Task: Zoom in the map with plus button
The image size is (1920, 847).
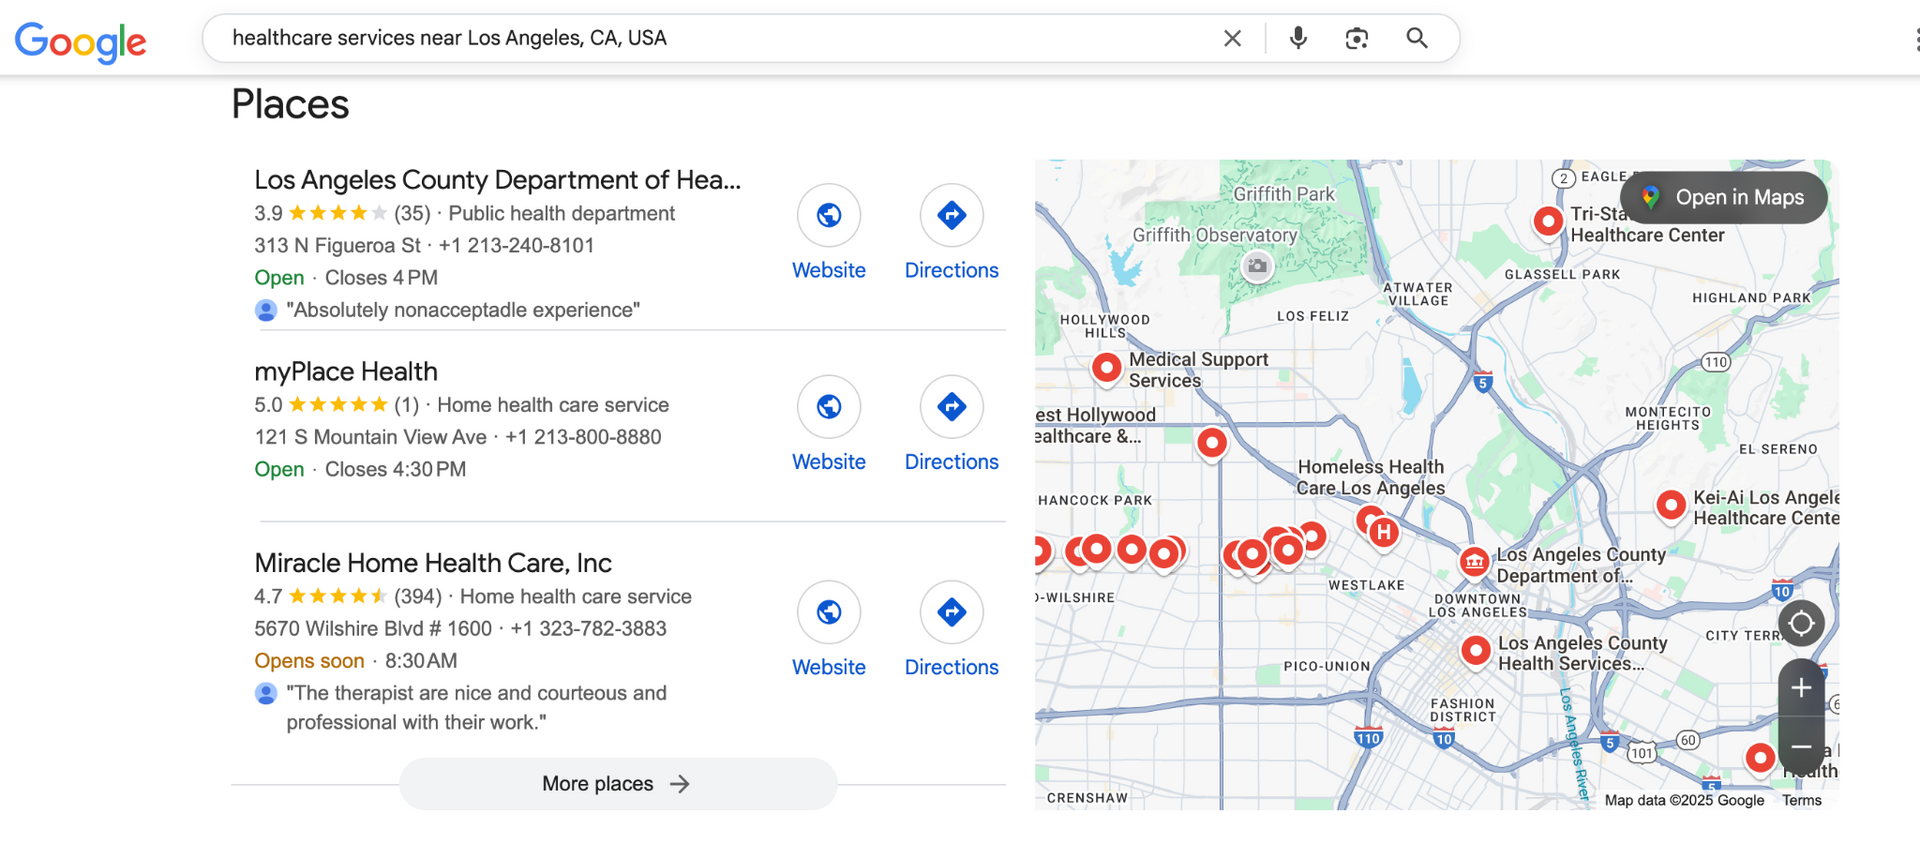Action: pos(1801,688)
